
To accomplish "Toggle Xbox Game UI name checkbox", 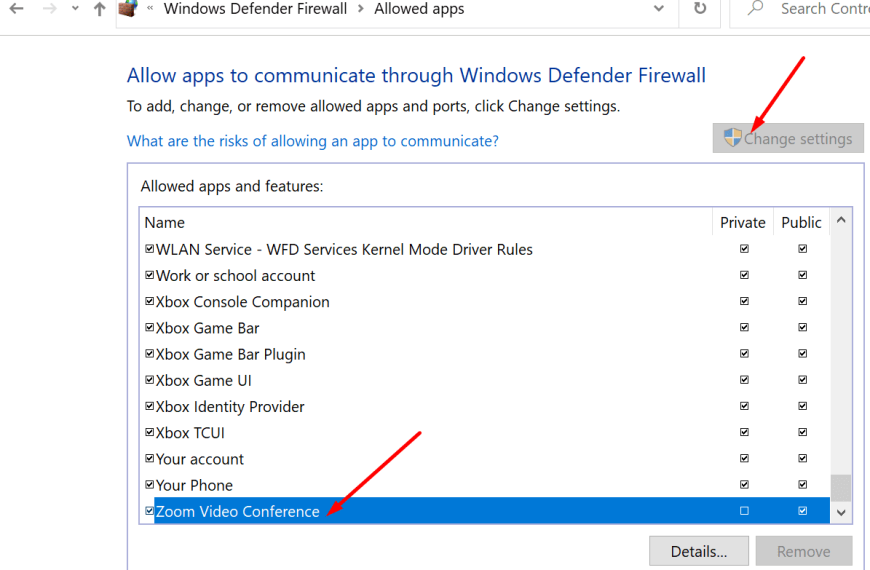I will point(149,380).
